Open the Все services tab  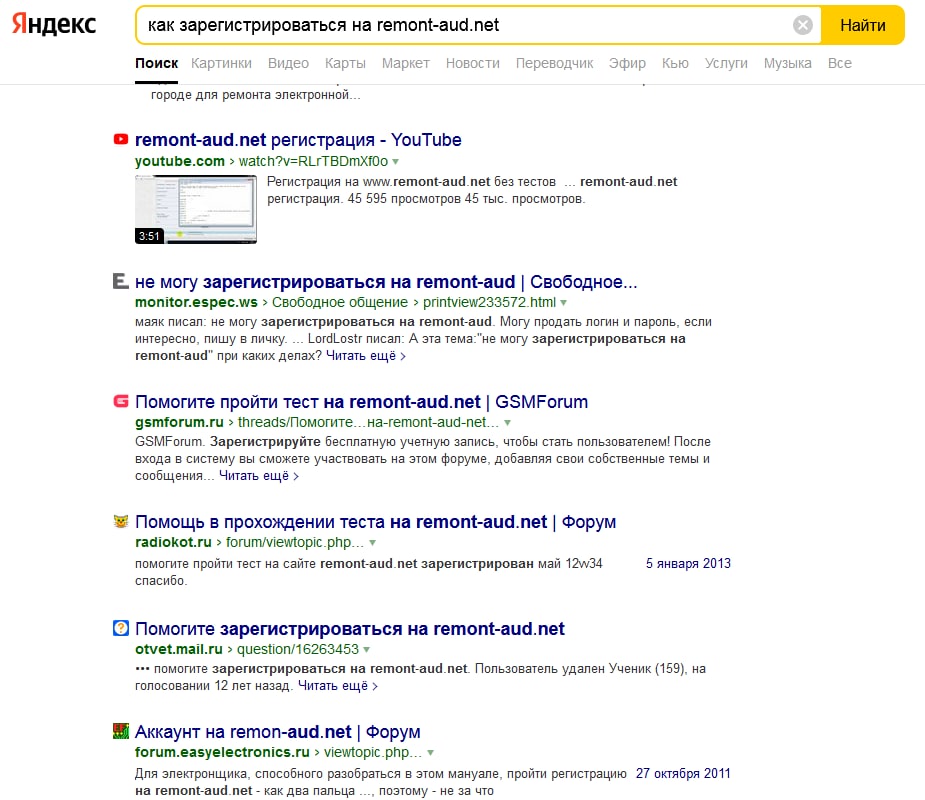pos(839,63)
